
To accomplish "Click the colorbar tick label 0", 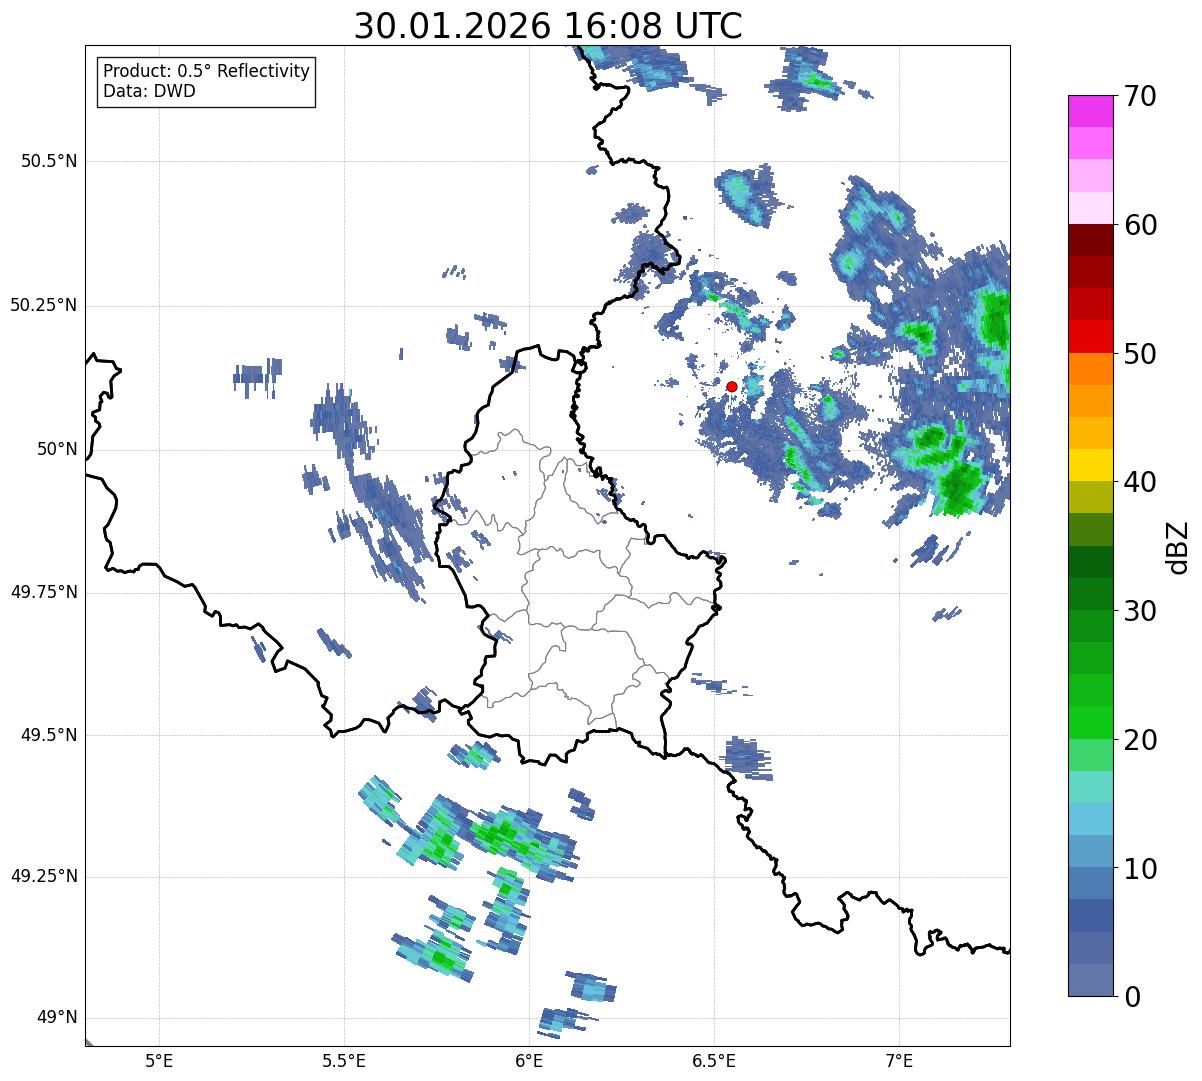I will (1132, 996).
